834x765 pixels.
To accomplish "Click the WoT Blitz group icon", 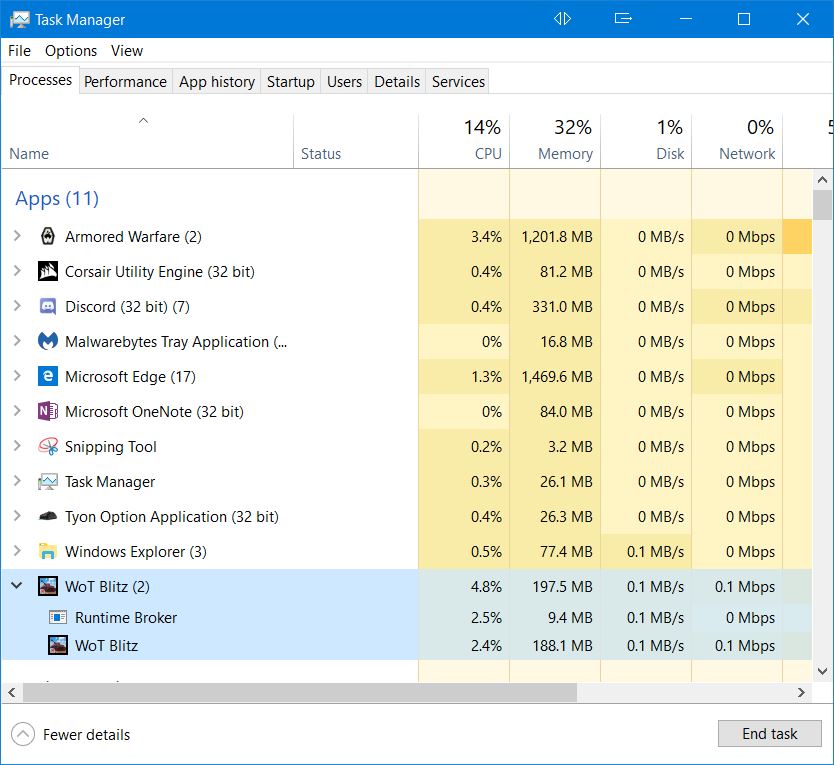I will click(x=48, y=586).
